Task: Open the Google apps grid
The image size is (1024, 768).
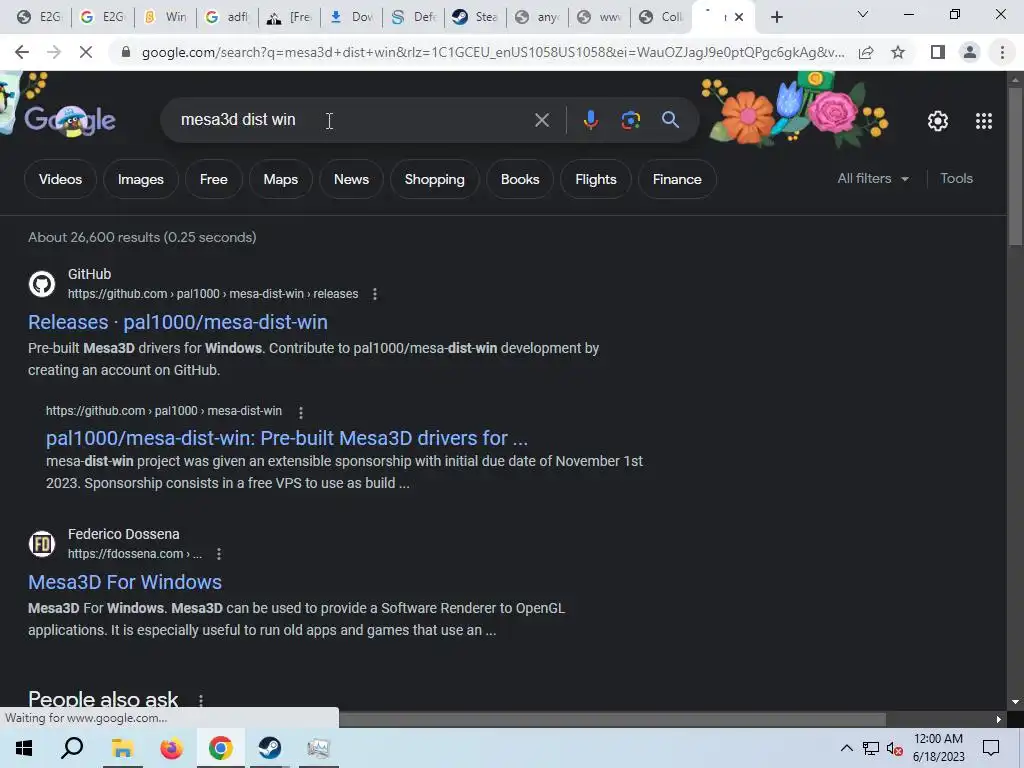Action: 984,121
